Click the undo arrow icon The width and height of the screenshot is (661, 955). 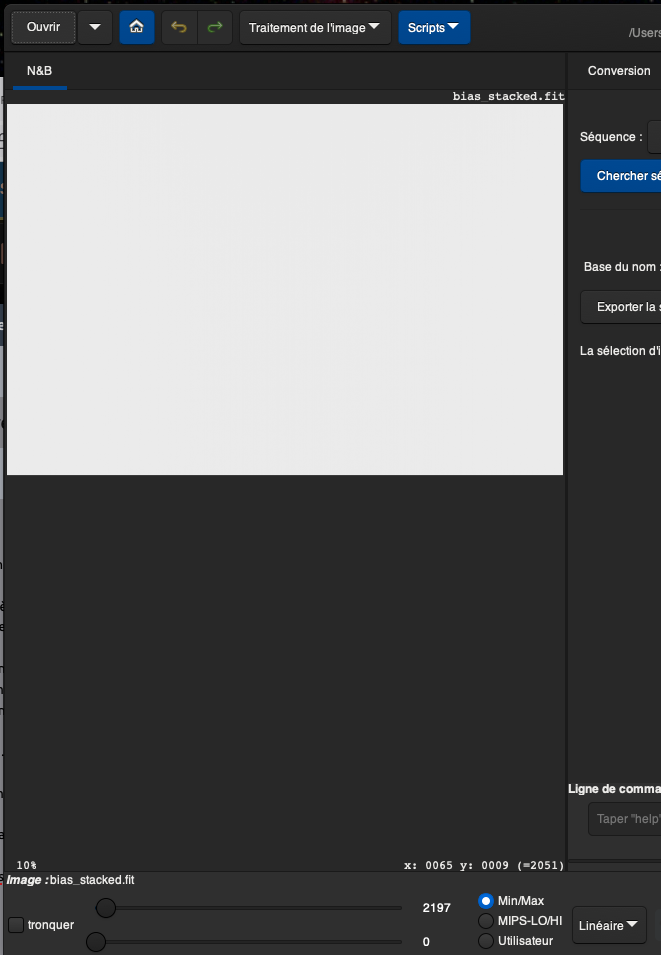point(179,27)
